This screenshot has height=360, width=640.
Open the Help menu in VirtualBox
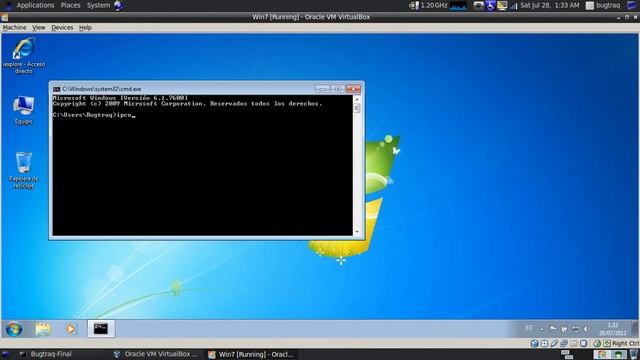click(85, 28)
